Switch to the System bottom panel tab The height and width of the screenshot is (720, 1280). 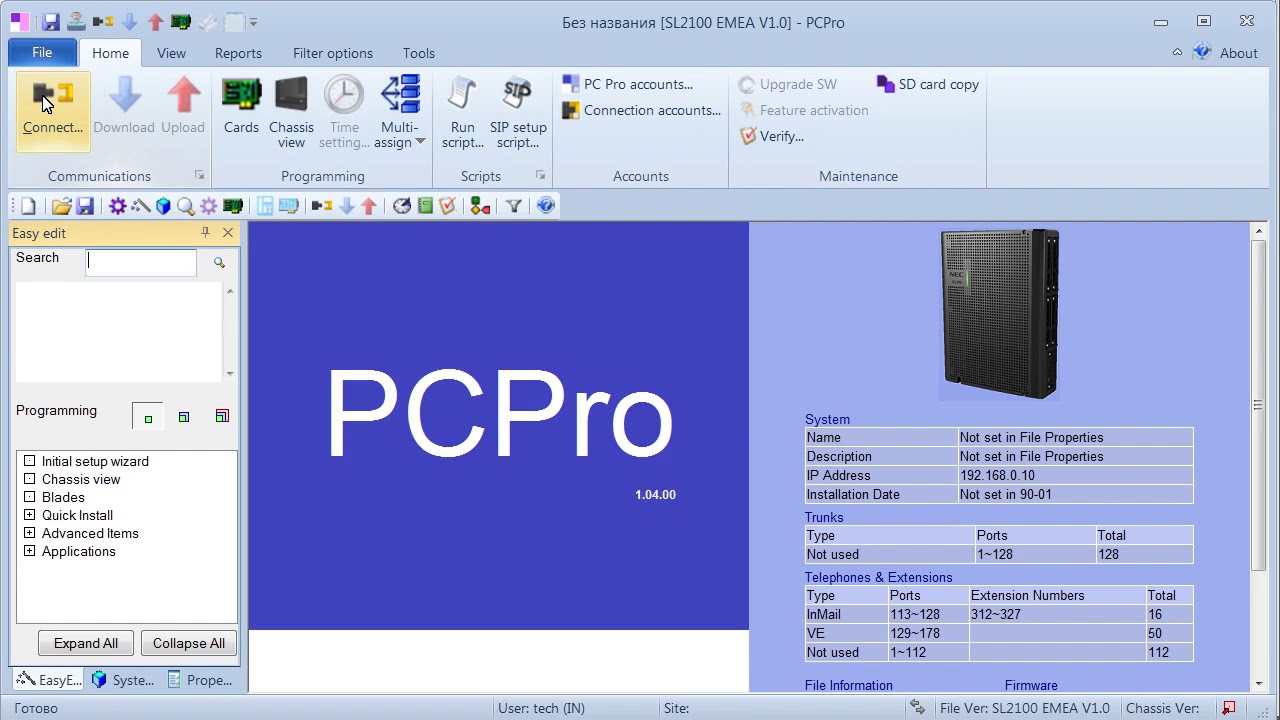pos(123,680)
